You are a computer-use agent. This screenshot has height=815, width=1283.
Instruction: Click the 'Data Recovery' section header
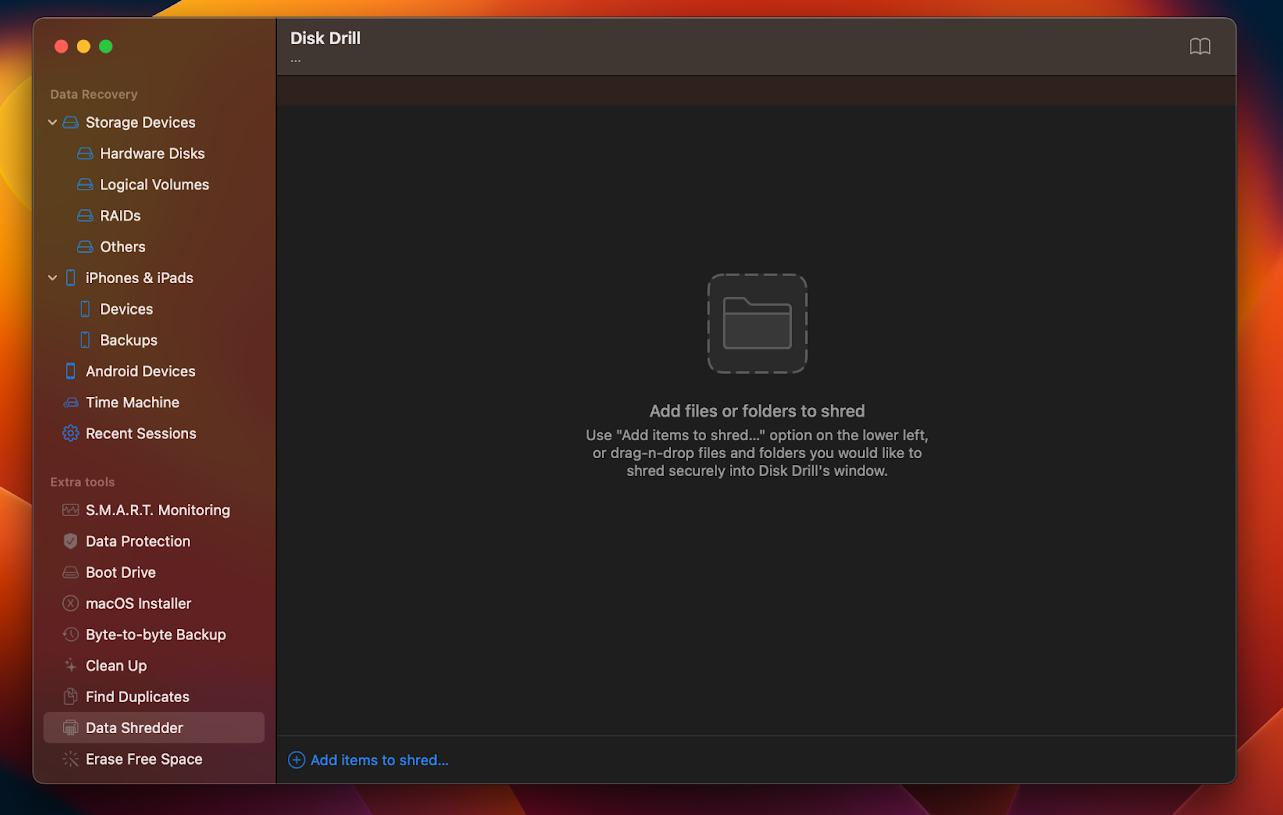[94, 94]
